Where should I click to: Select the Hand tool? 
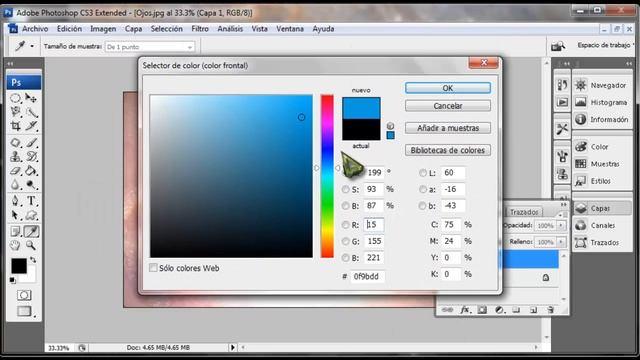pos(16,245)
